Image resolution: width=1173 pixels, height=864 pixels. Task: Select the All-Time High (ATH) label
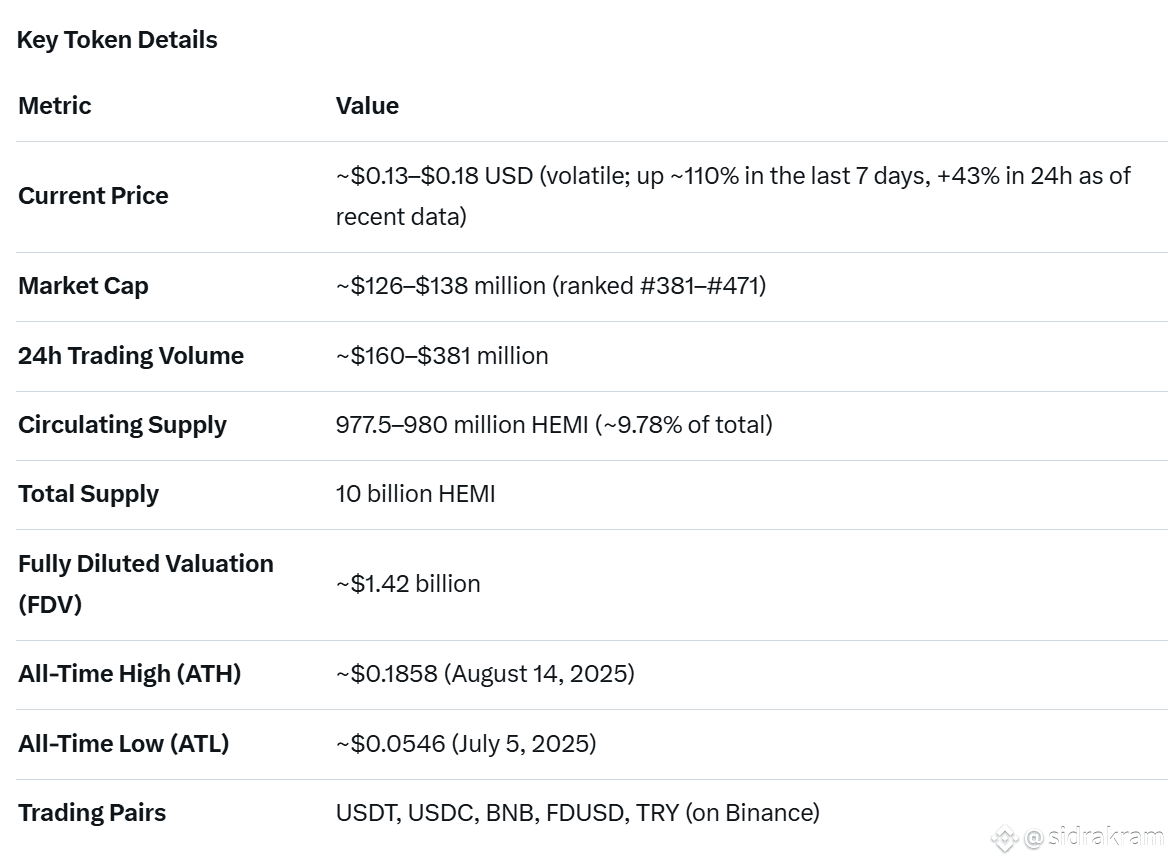tap(129, 674)
